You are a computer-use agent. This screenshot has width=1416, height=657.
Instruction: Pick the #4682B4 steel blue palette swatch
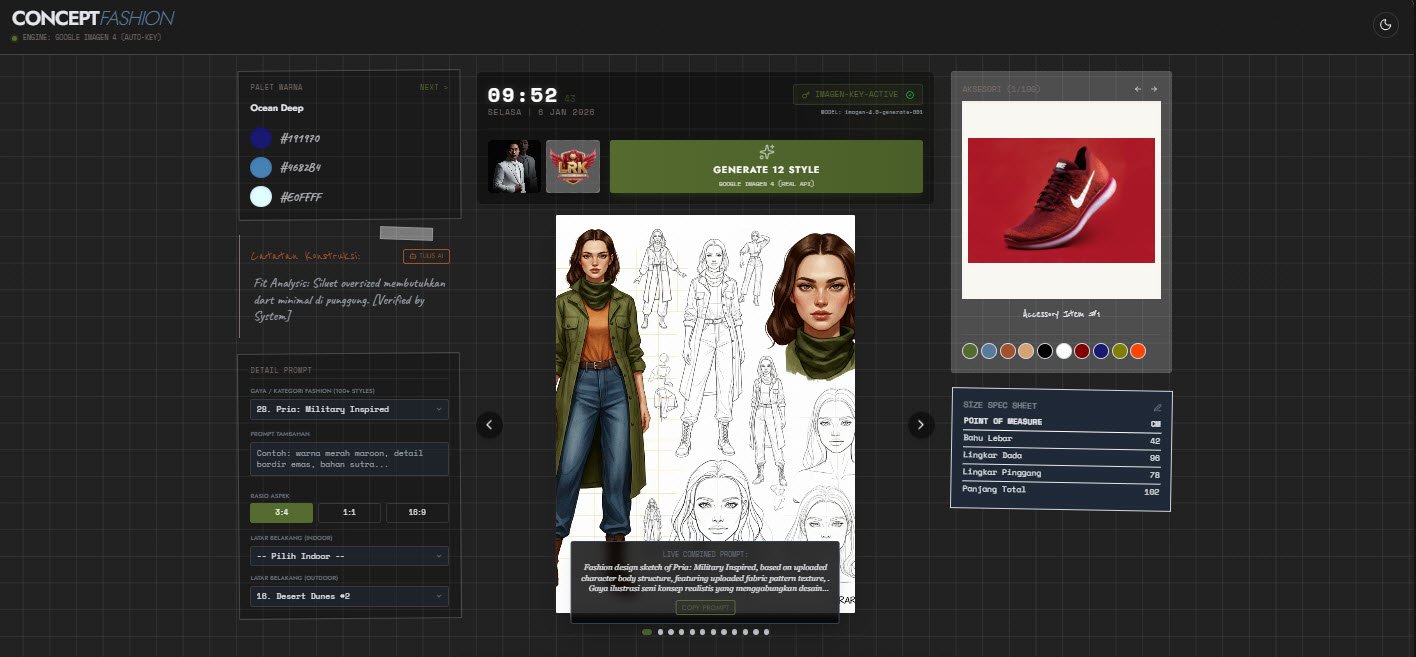261,167
